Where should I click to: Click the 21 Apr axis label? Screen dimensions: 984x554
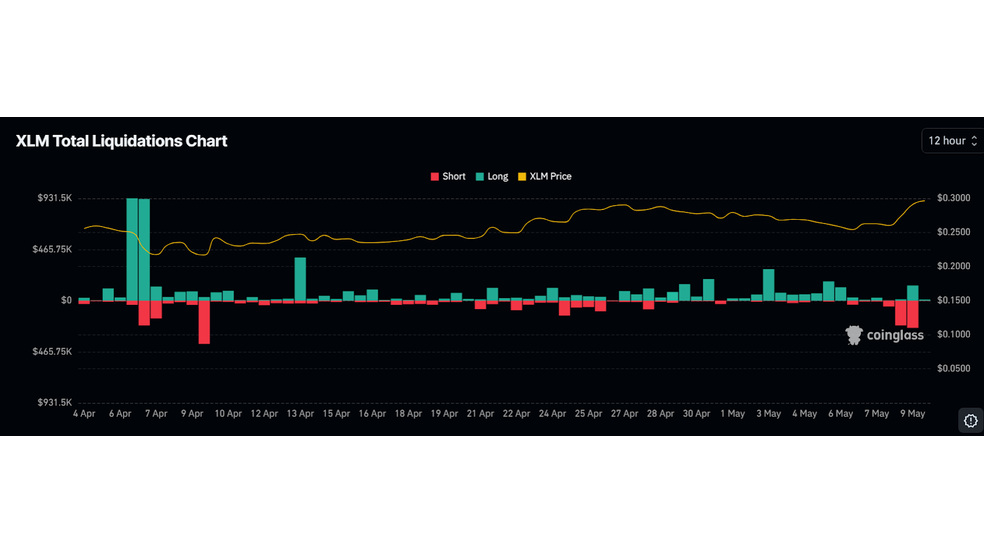(x=480, y=413)
